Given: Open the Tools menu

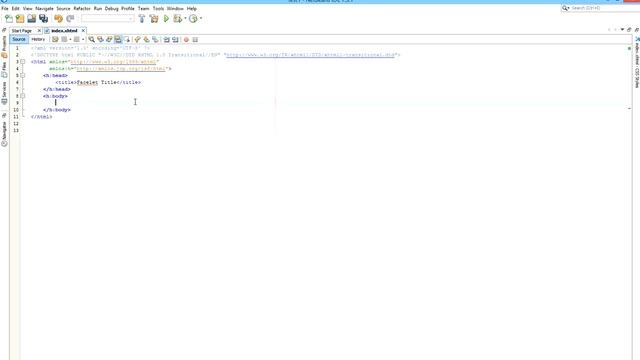Looking at the screenshot, I should point(158,8).
